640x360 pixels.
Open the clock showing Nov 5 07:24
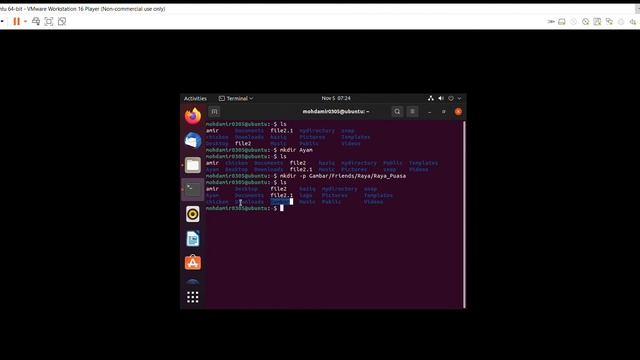click(x=336, y=98)
